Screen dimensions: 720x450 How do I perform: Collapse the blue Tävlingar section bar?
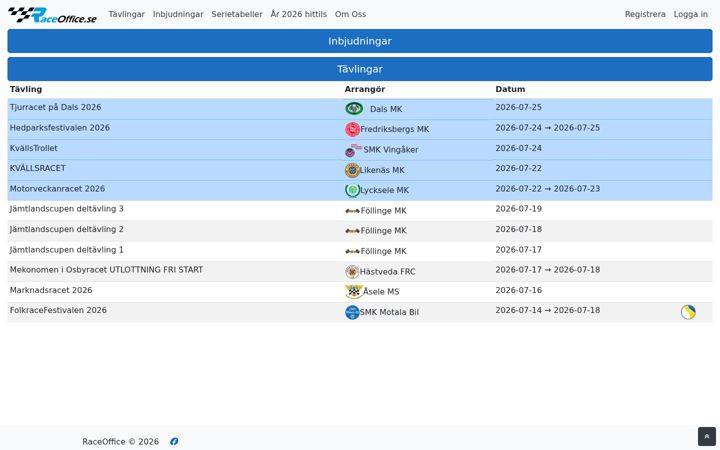[x=360, y=69]
